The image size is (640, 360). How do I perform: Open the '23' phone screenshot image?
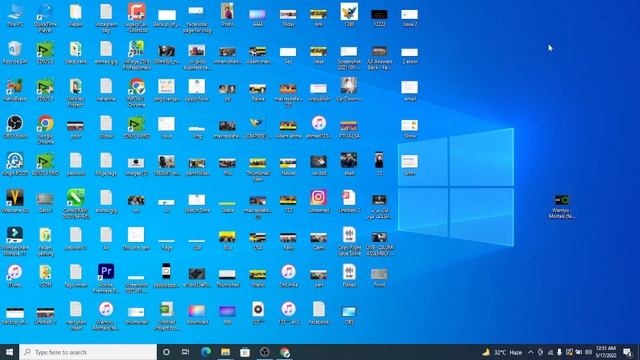coord(379,164)
